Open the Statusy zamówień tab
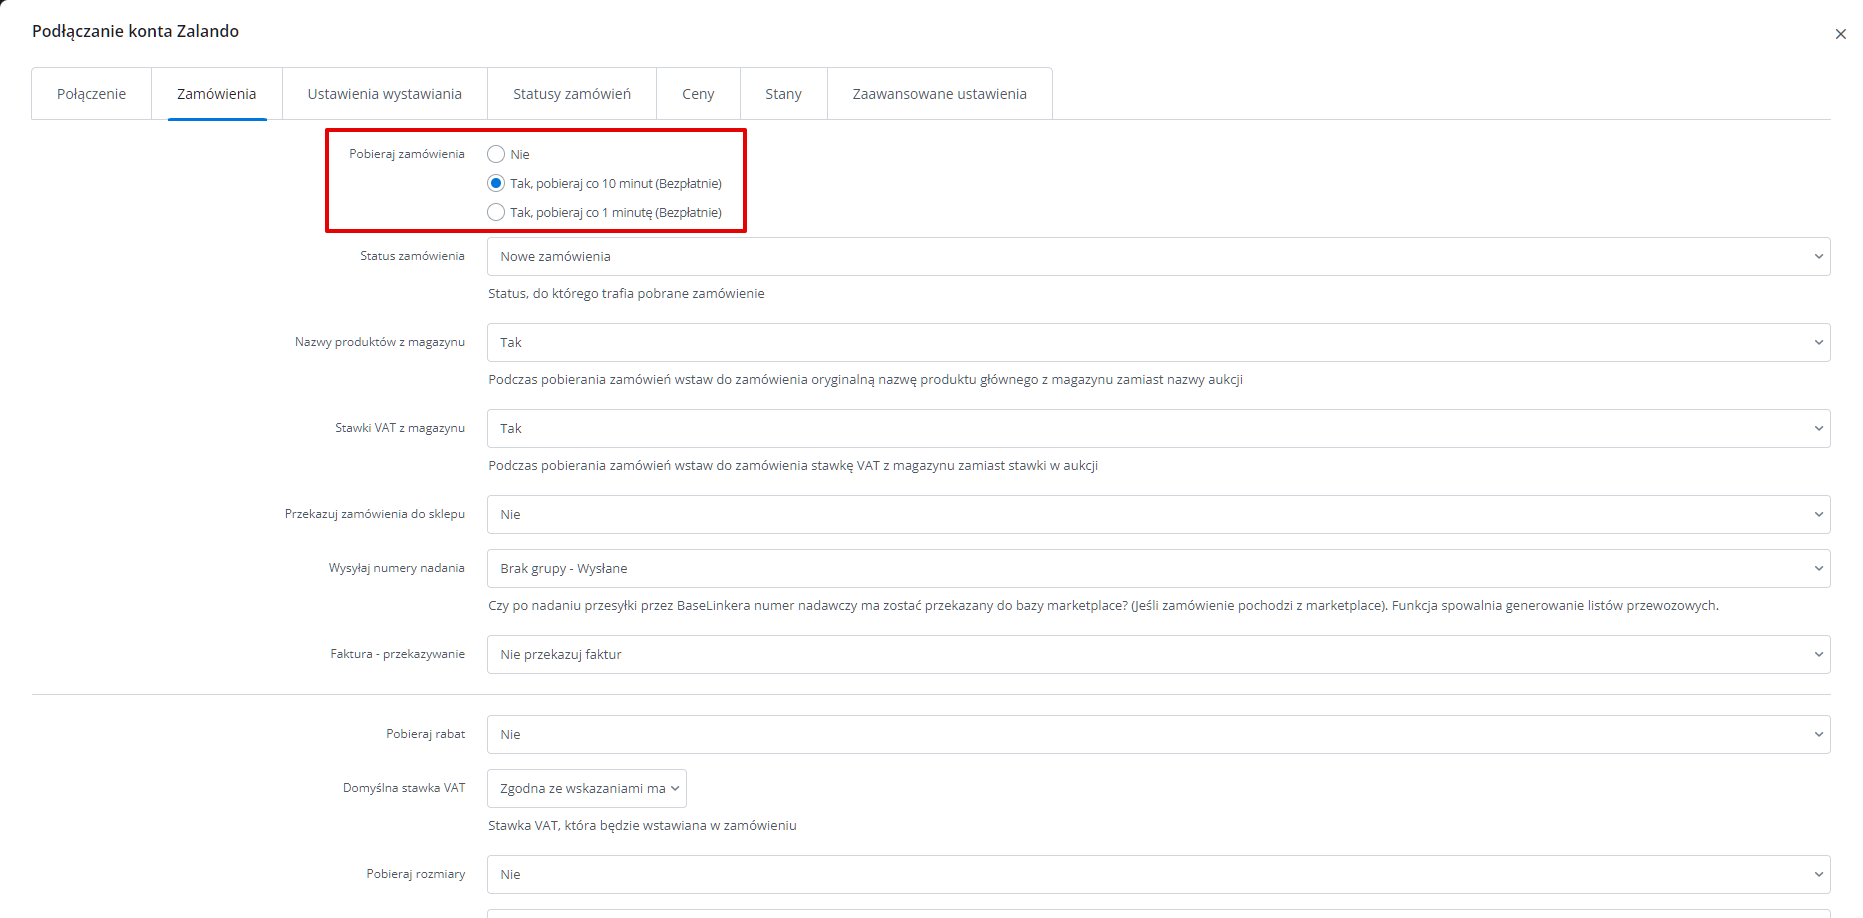Screen dimensions: 1863x918 [572, 94]
